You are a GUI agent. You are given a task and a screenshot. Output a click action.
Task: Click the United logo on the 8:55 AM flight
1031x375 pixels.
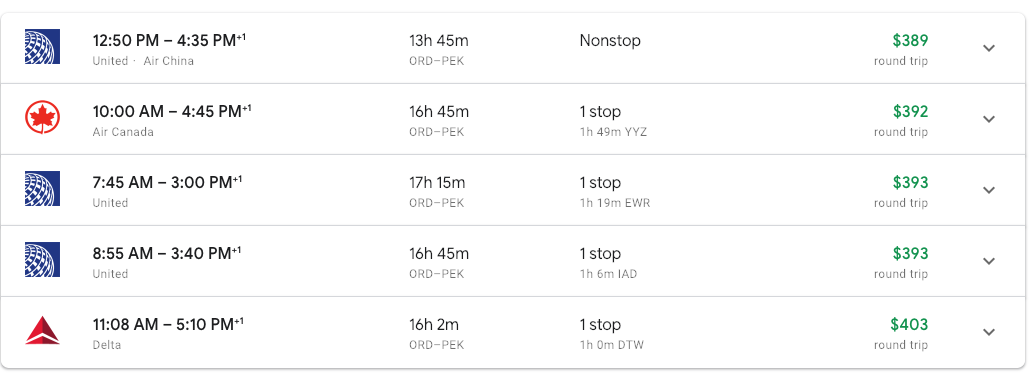pos(43,260)
